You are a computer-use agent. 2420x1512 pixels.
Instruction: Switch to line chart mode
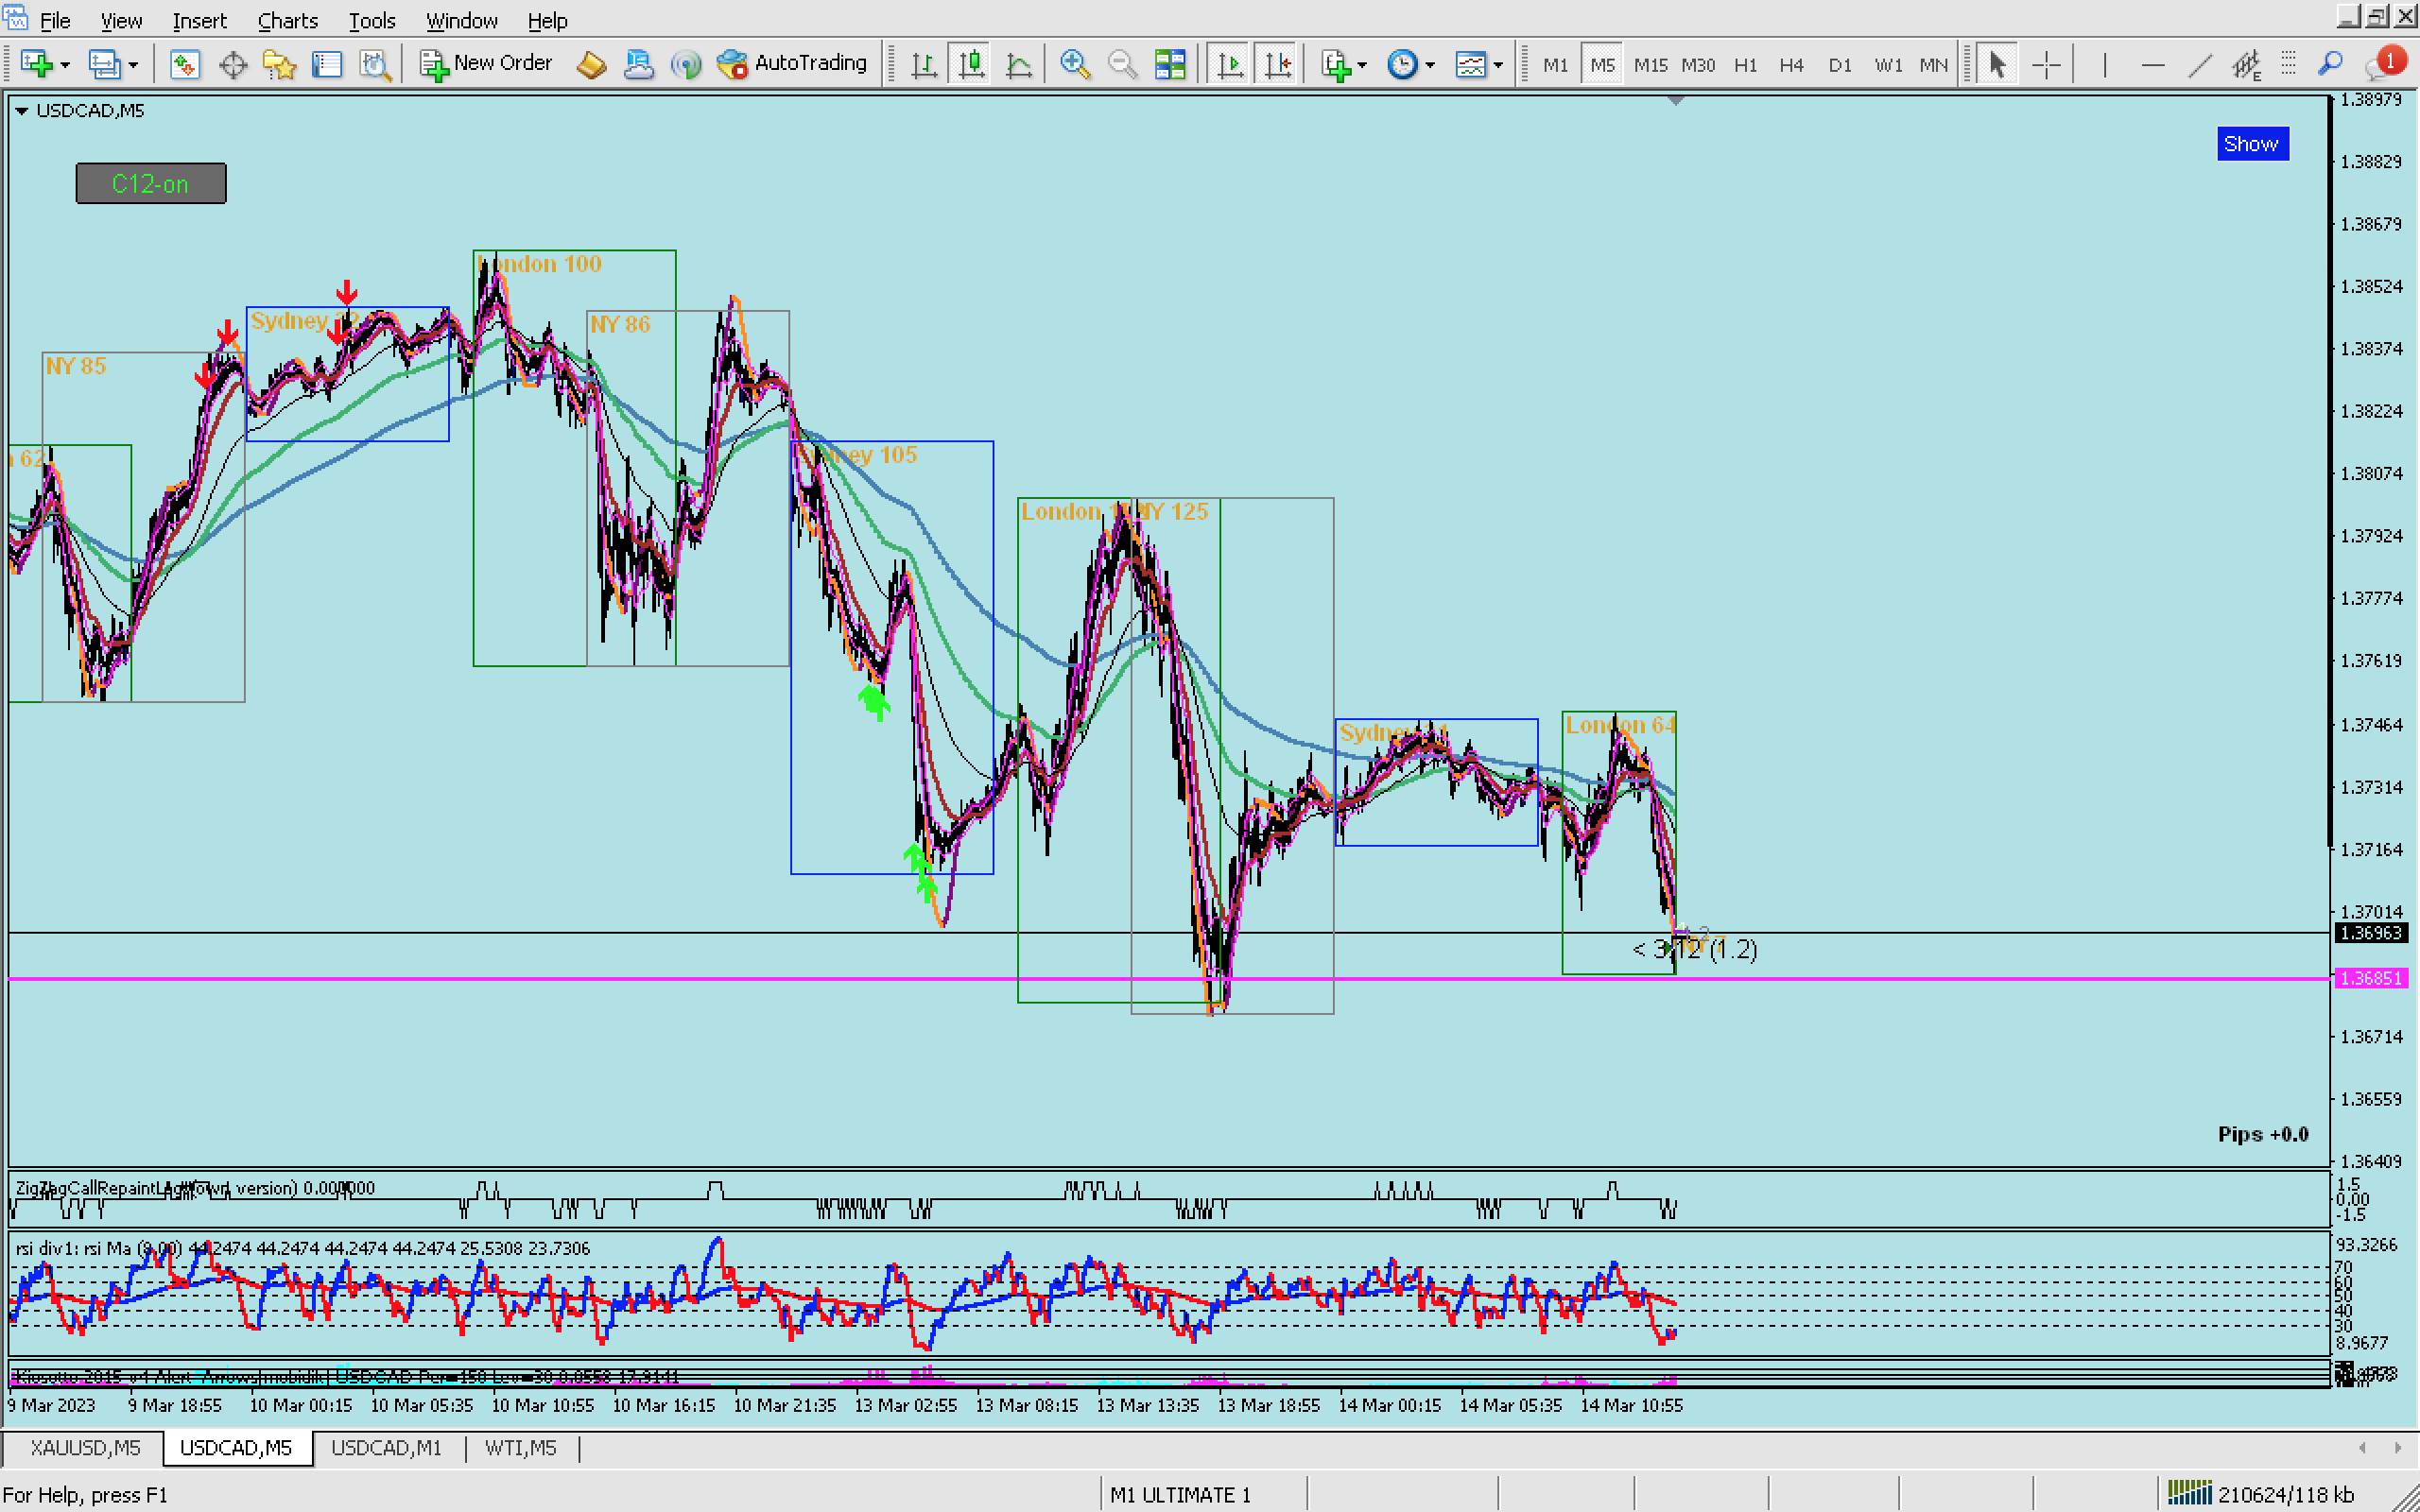[1018, 65]
